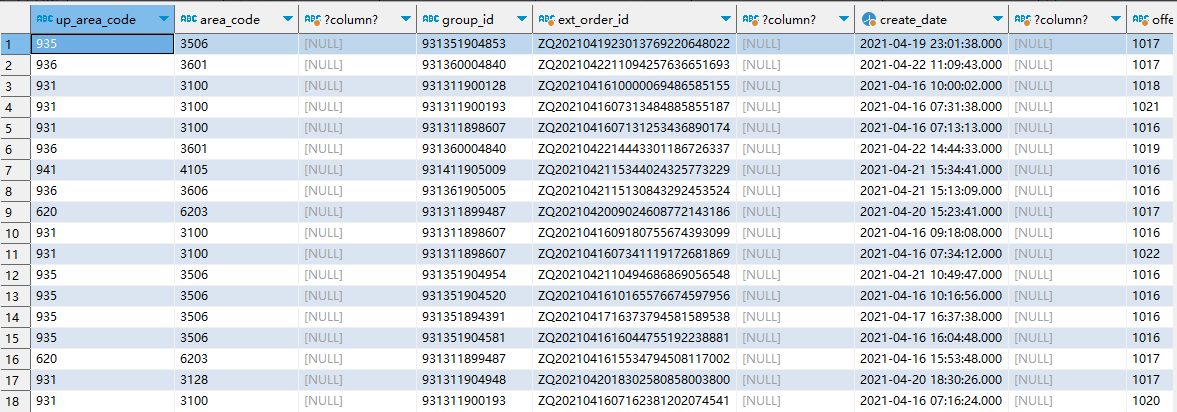1177x412 pixels.
Task: Select row number 18 header
Action: [x=15, y=401]
